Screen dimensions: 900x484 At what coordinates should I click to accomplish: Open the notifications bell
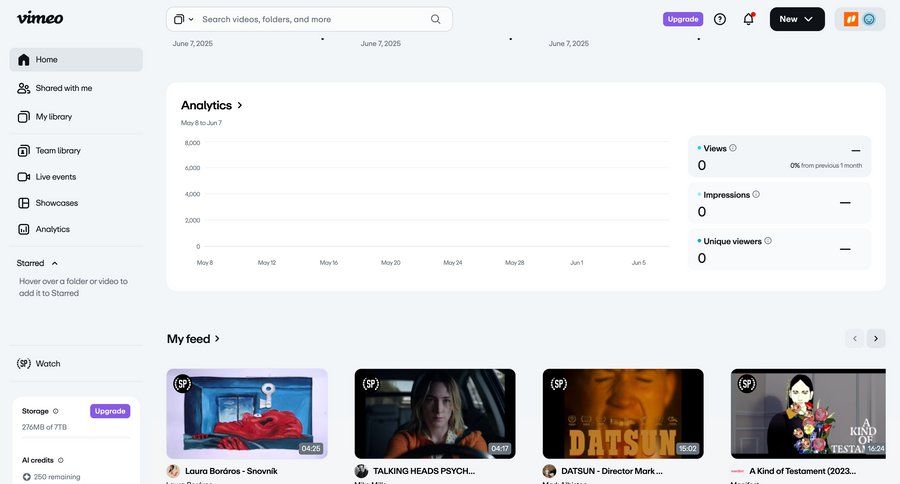tap(748, 19)
